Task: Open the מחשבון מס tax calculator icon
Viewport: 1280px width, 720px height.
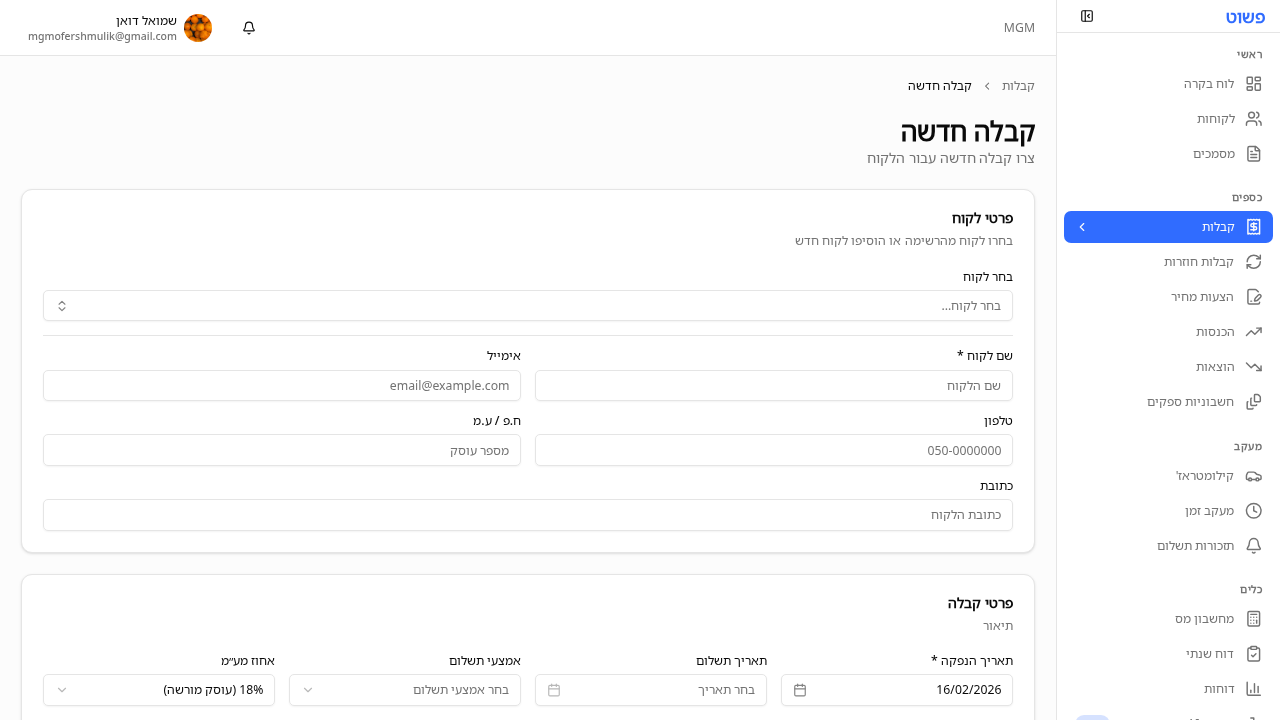Action: (x=1254, y=618)
